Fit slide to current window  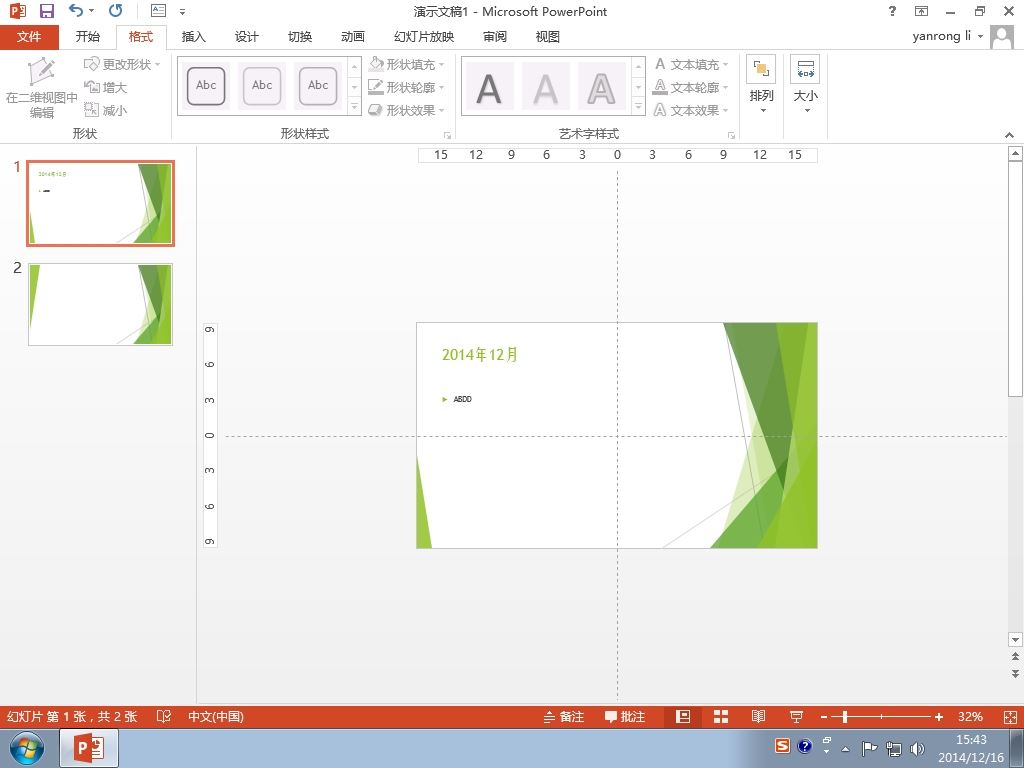[x=1010, y=716]
